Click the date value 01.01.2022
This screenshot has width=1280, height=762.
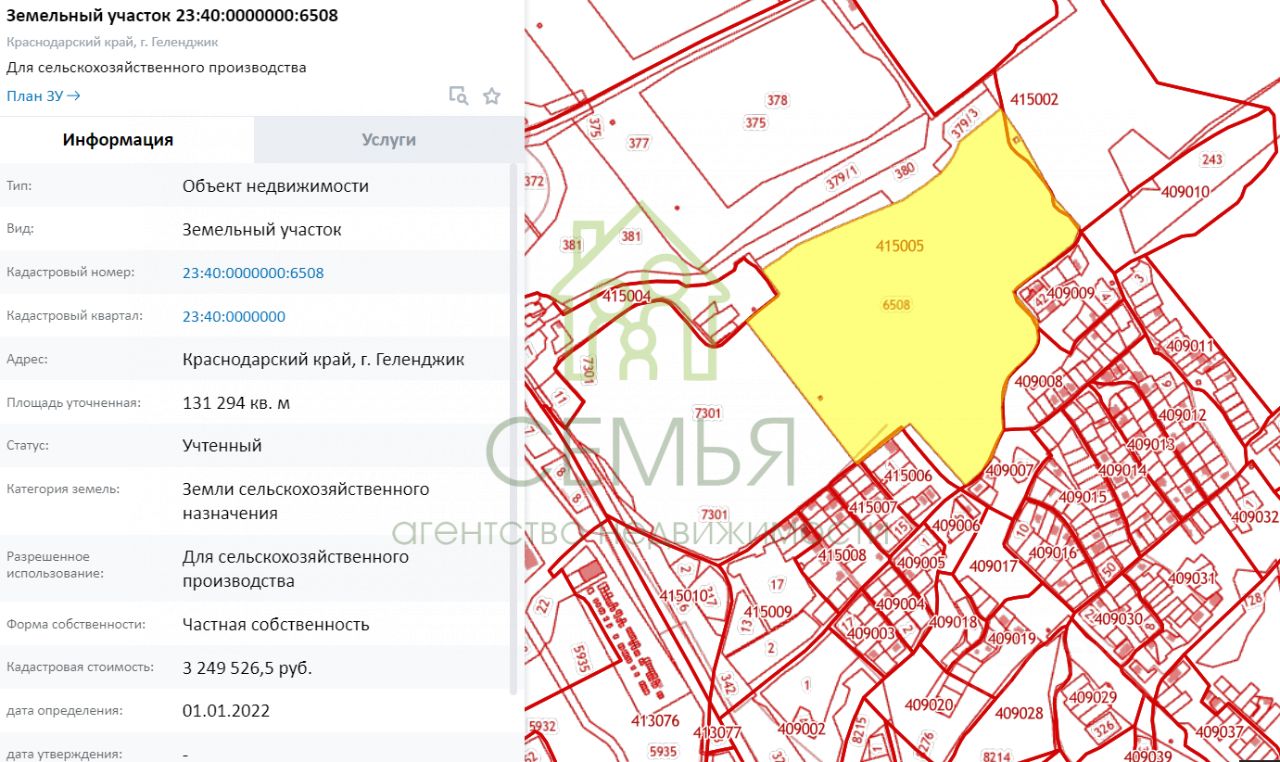[226, 711]
